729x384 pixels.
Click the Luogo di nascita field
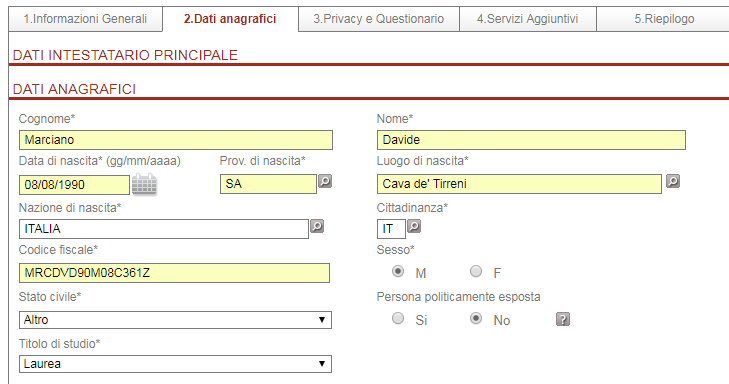point(519,184)
